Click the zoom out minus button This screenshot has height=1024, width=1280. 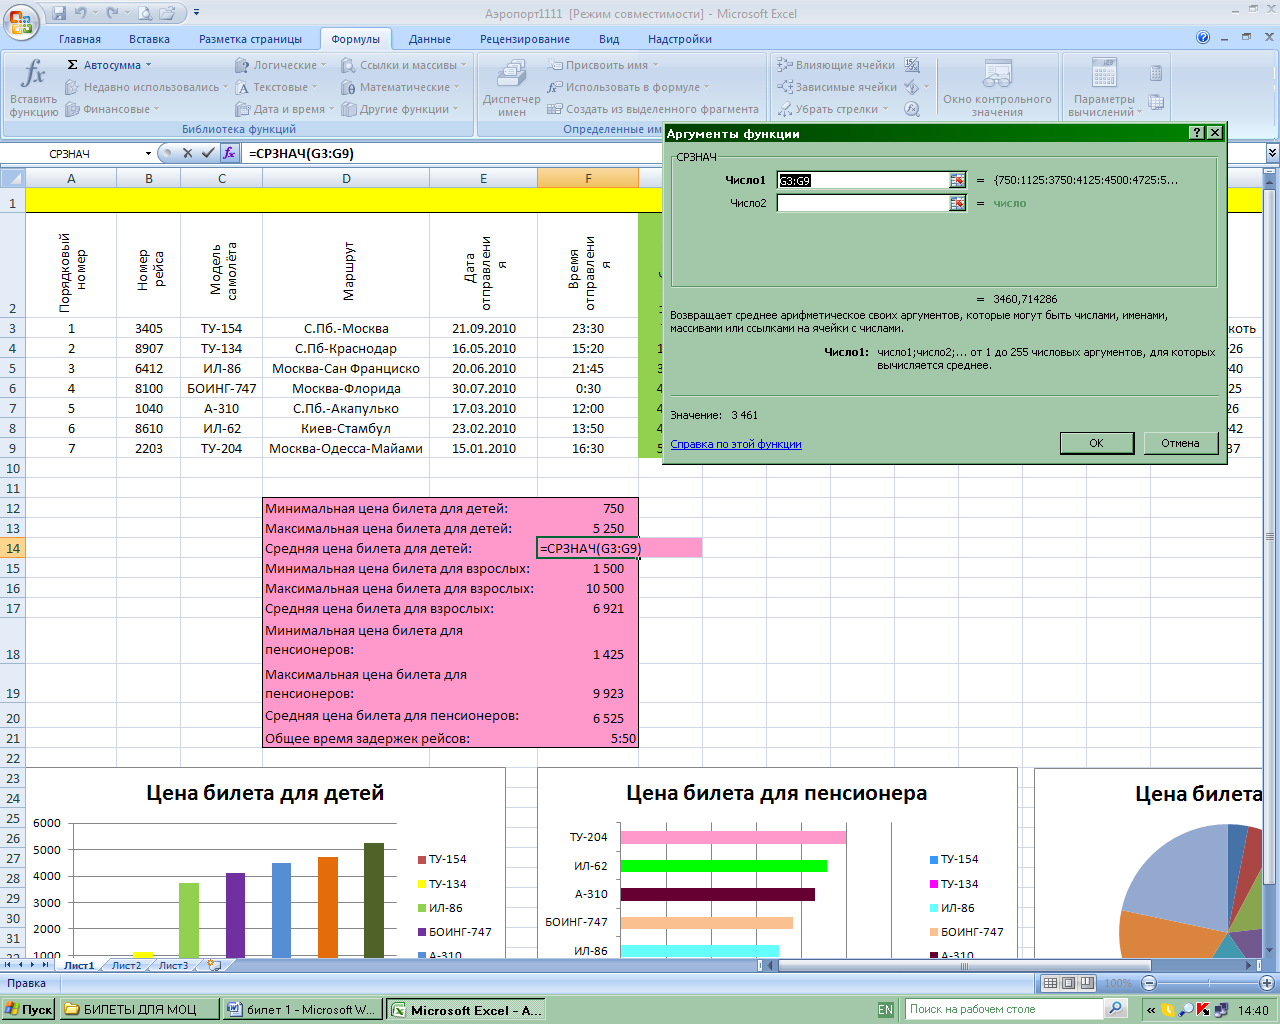(1149, 983)
